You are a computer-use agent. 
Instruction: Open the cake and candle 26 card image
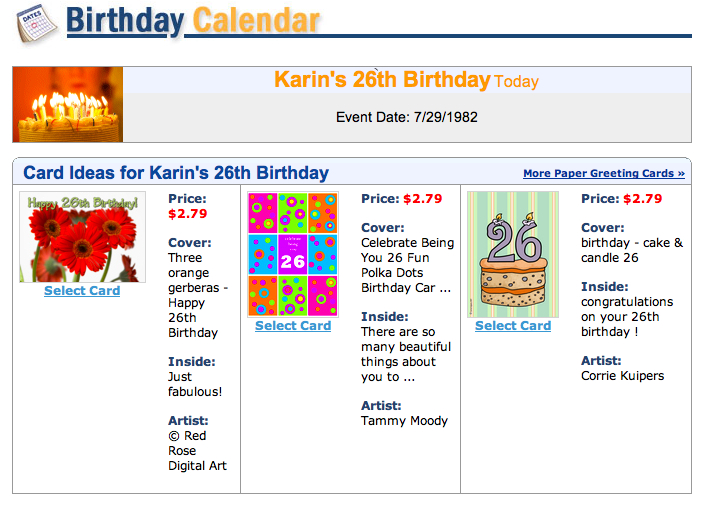(513, 254)
